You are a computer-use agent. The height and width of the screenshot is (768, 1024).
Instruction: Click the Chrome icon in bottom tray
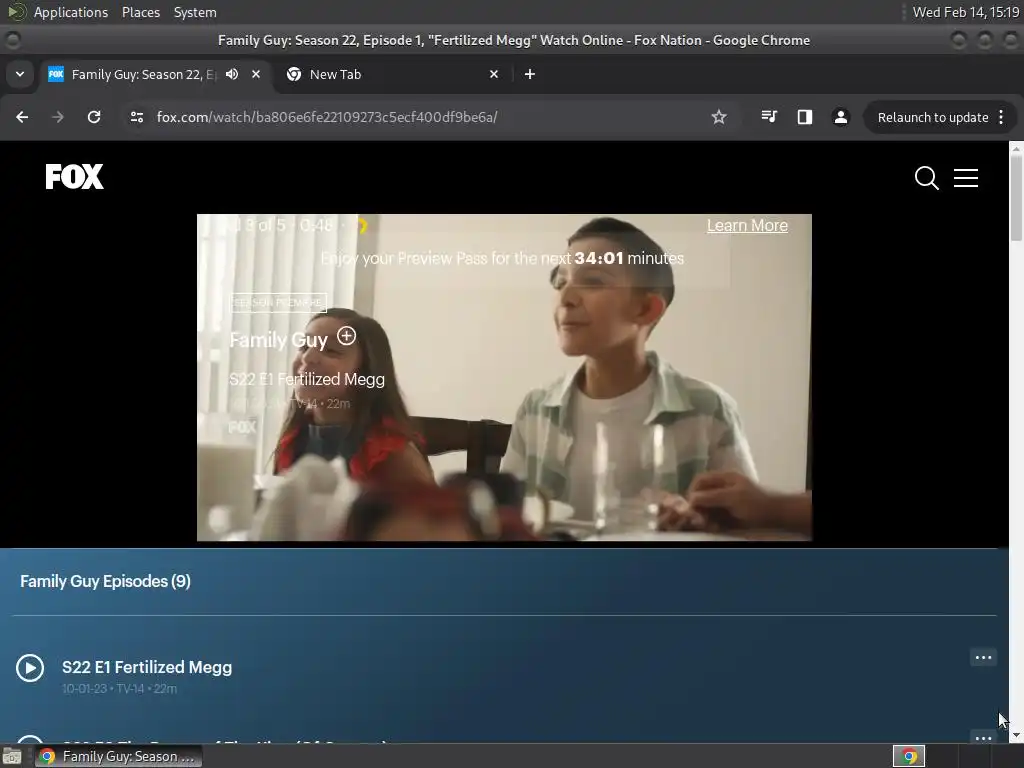pos(908,756)
